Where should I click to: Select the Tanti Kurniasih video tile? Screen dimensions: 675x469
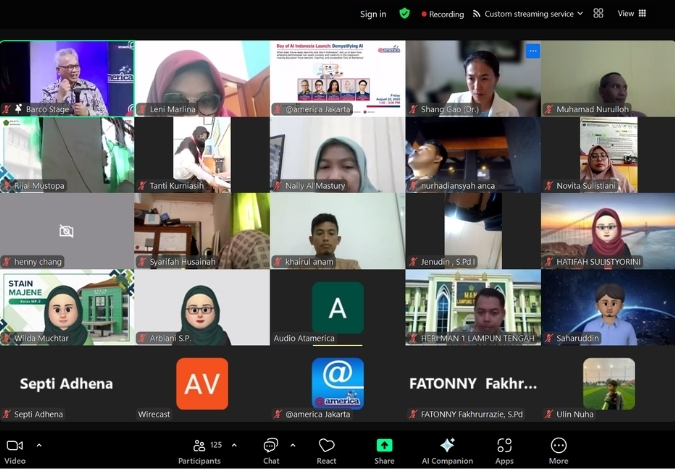click(x=202, y=155)
